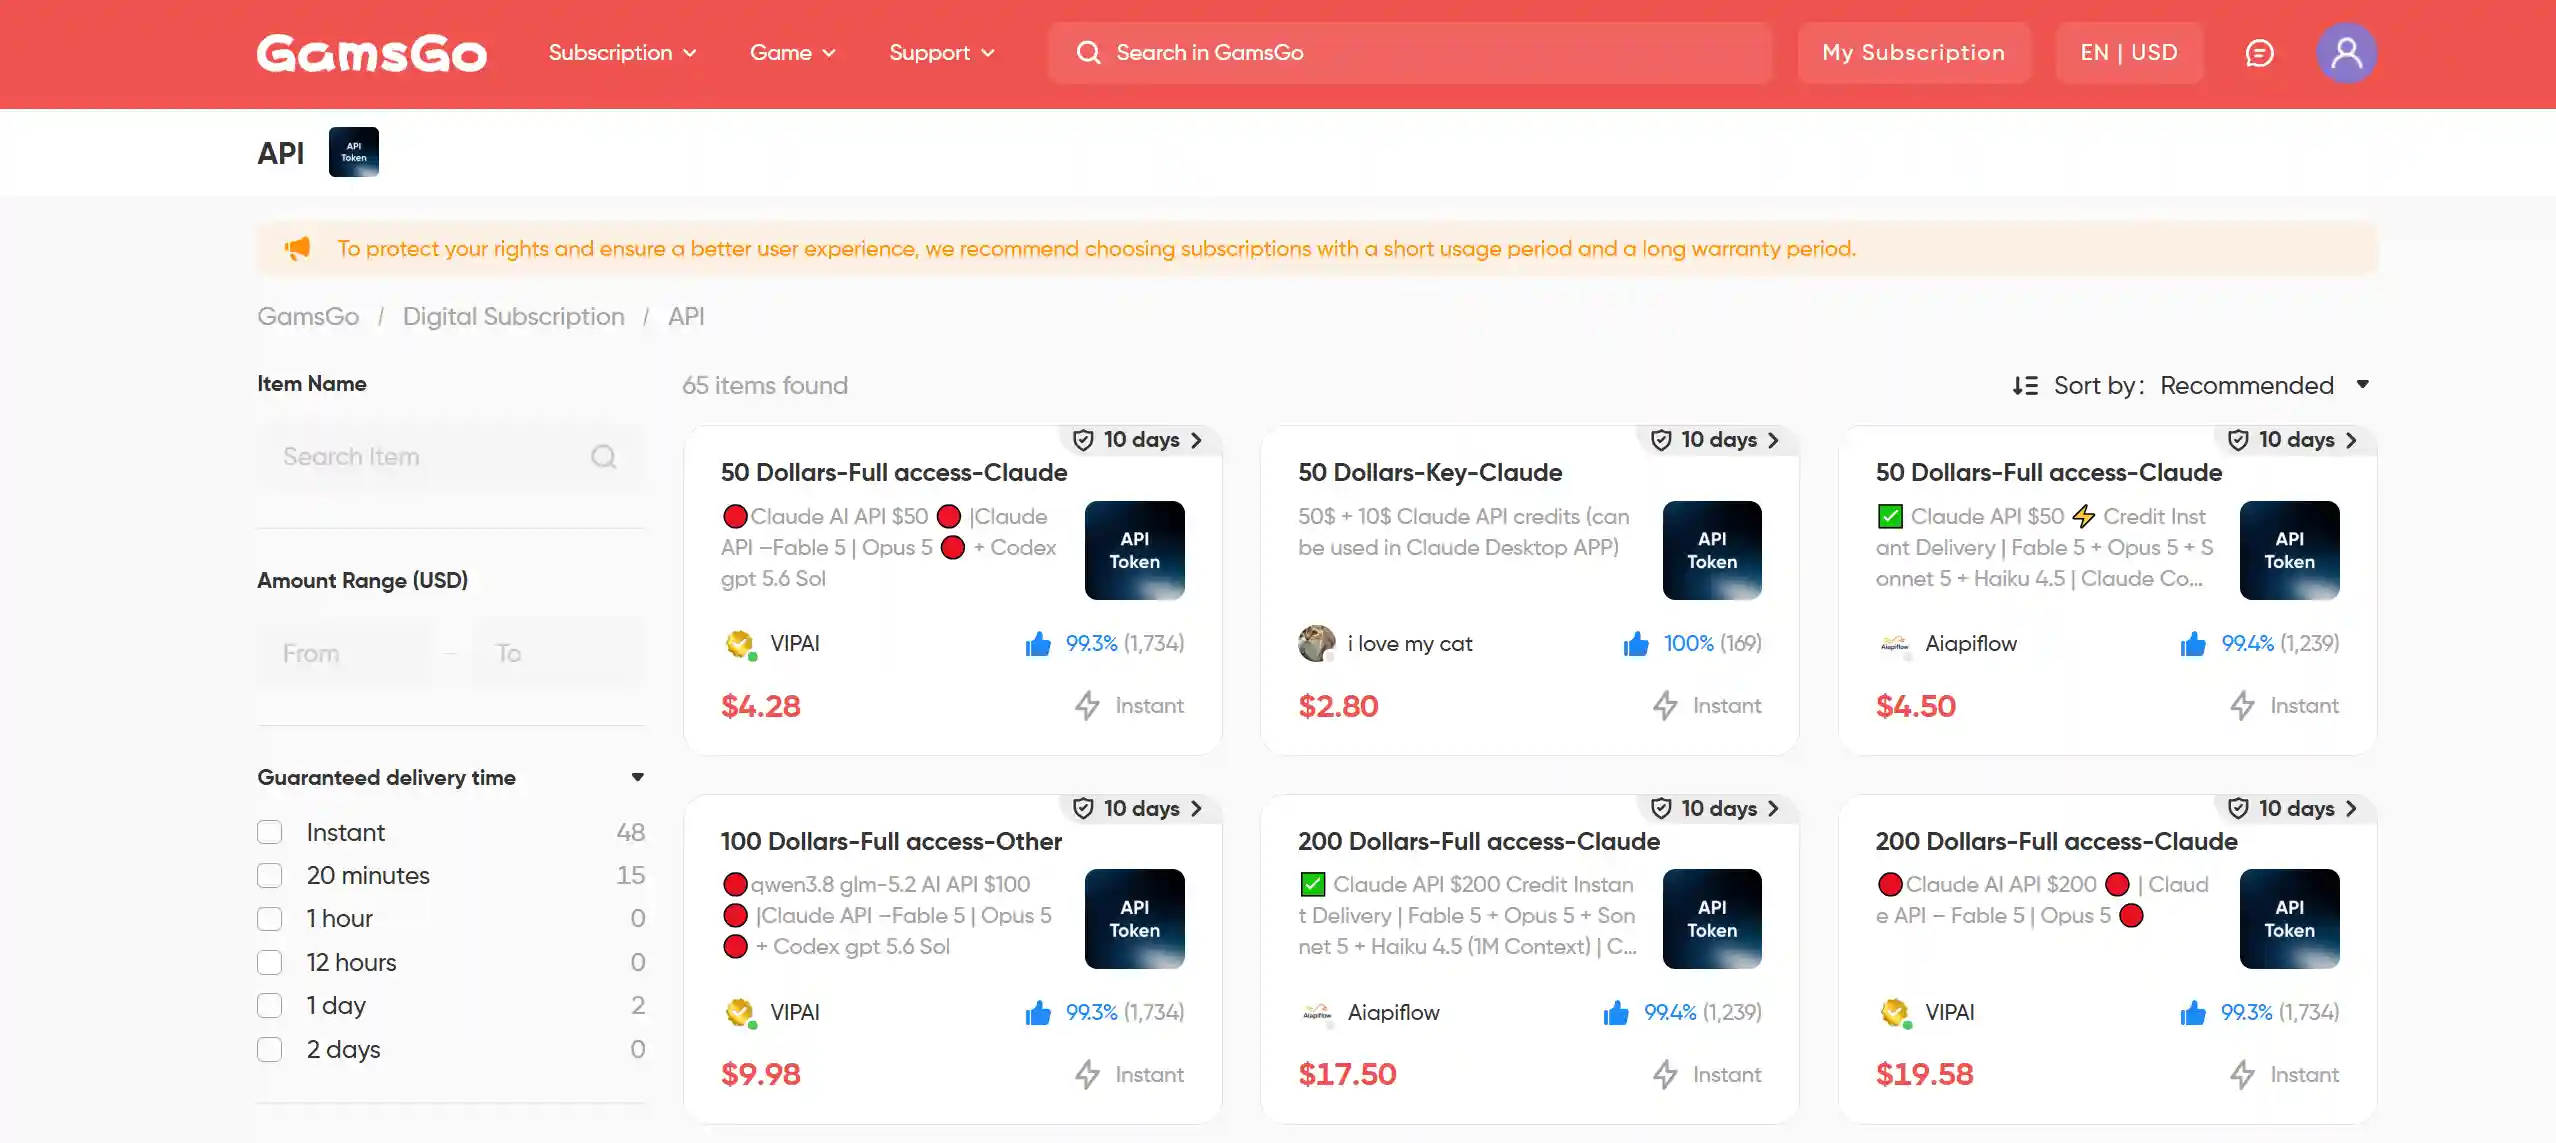2556x1143 pixels.
Task: Open 50 Dollars-Key-Claude listing title
Action: coord(1430,473)
